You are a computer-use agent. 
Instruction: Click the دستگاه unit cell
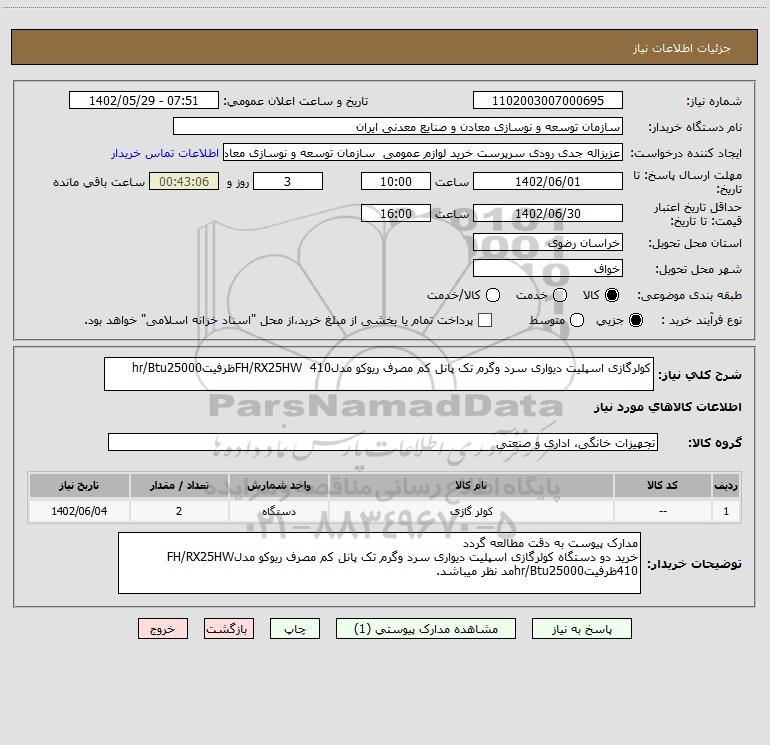(278, 511)
